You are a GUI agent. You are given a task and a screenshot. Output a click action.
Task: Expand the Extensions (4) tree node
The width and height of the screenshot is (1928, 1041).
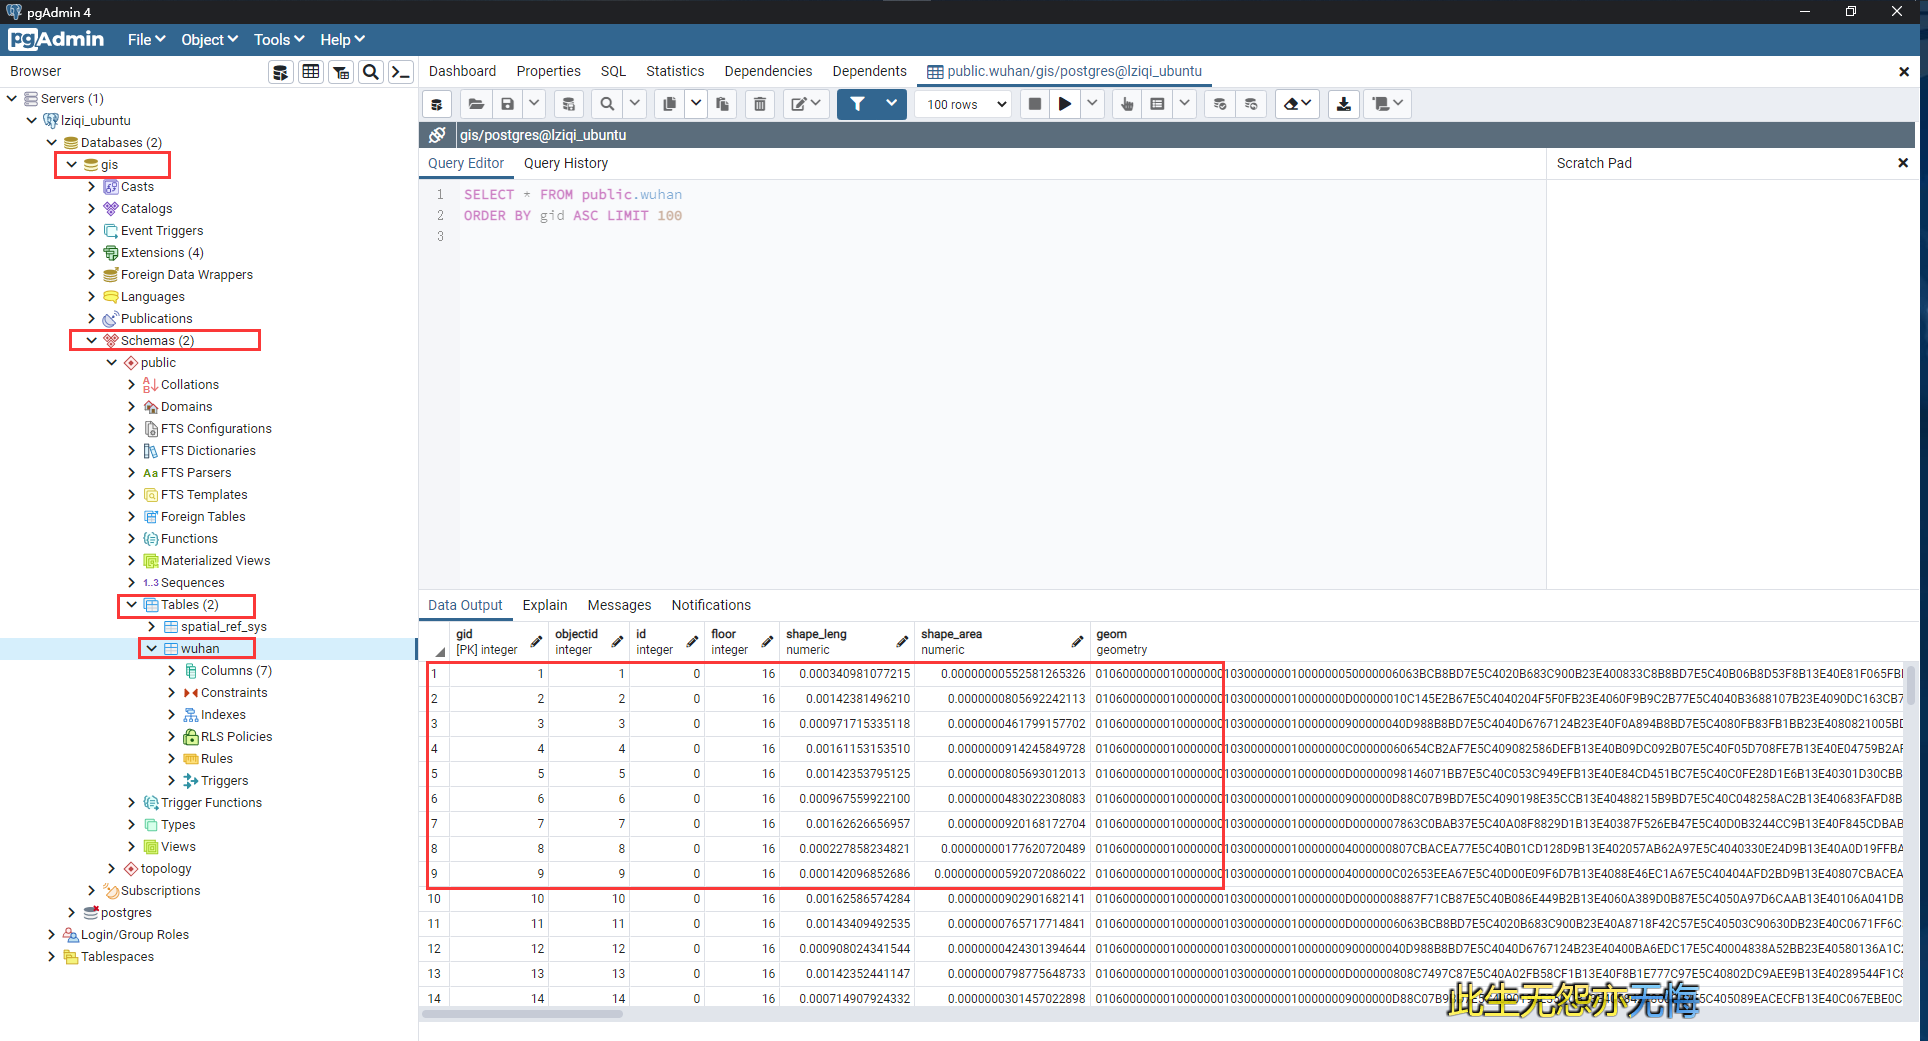[x=92, y=253]
